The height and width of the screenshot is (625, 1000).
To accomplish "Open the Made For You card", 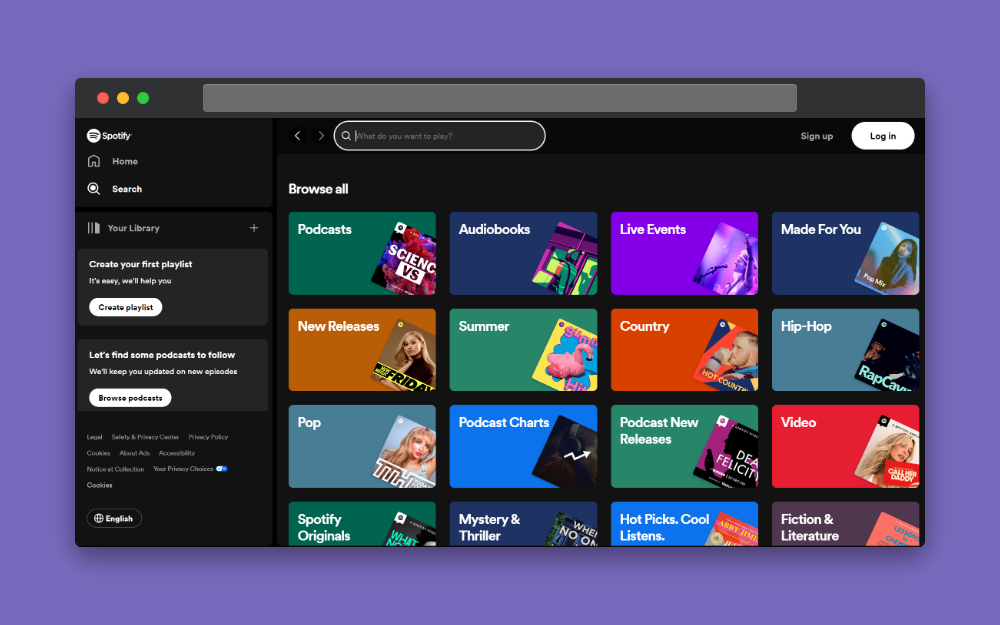I will pyautogui.click(x=846, y=253).
